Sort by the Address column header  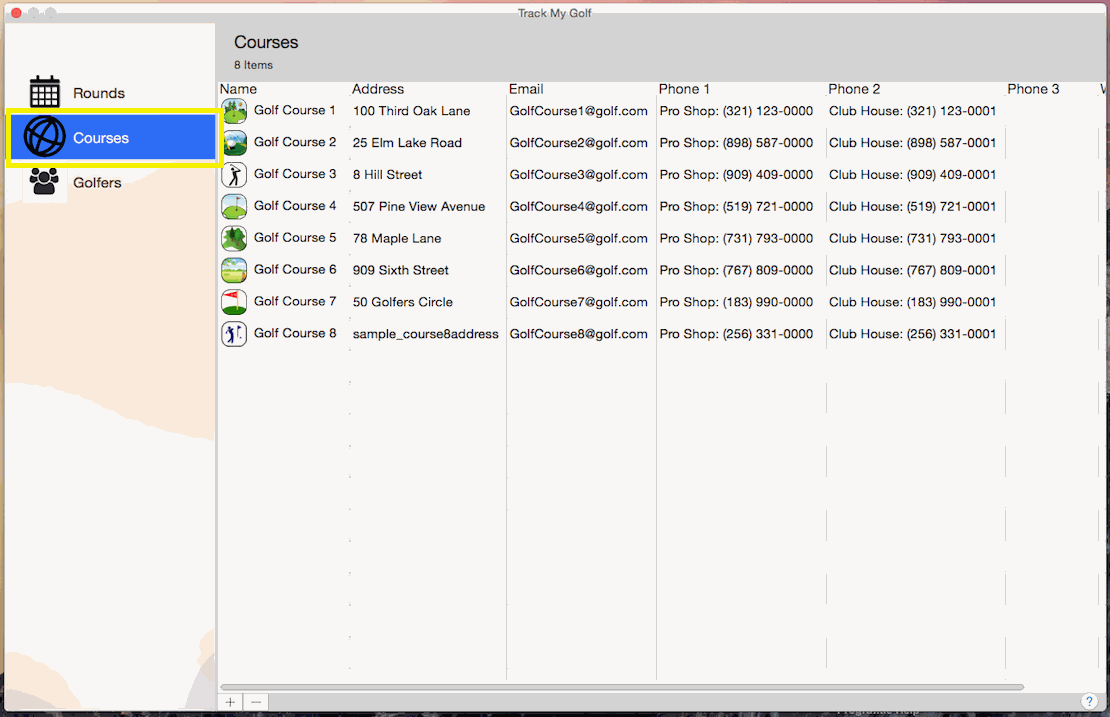click(x=378, y=89)
